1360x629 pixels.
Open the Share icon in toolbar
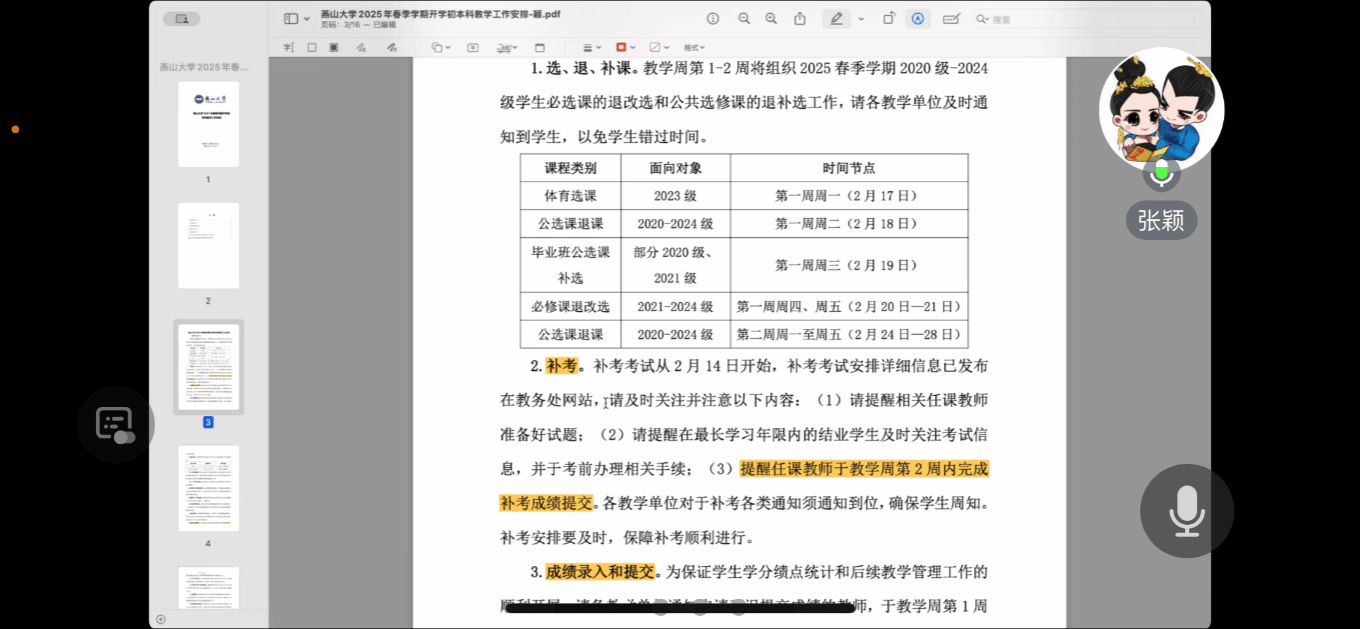800,19
